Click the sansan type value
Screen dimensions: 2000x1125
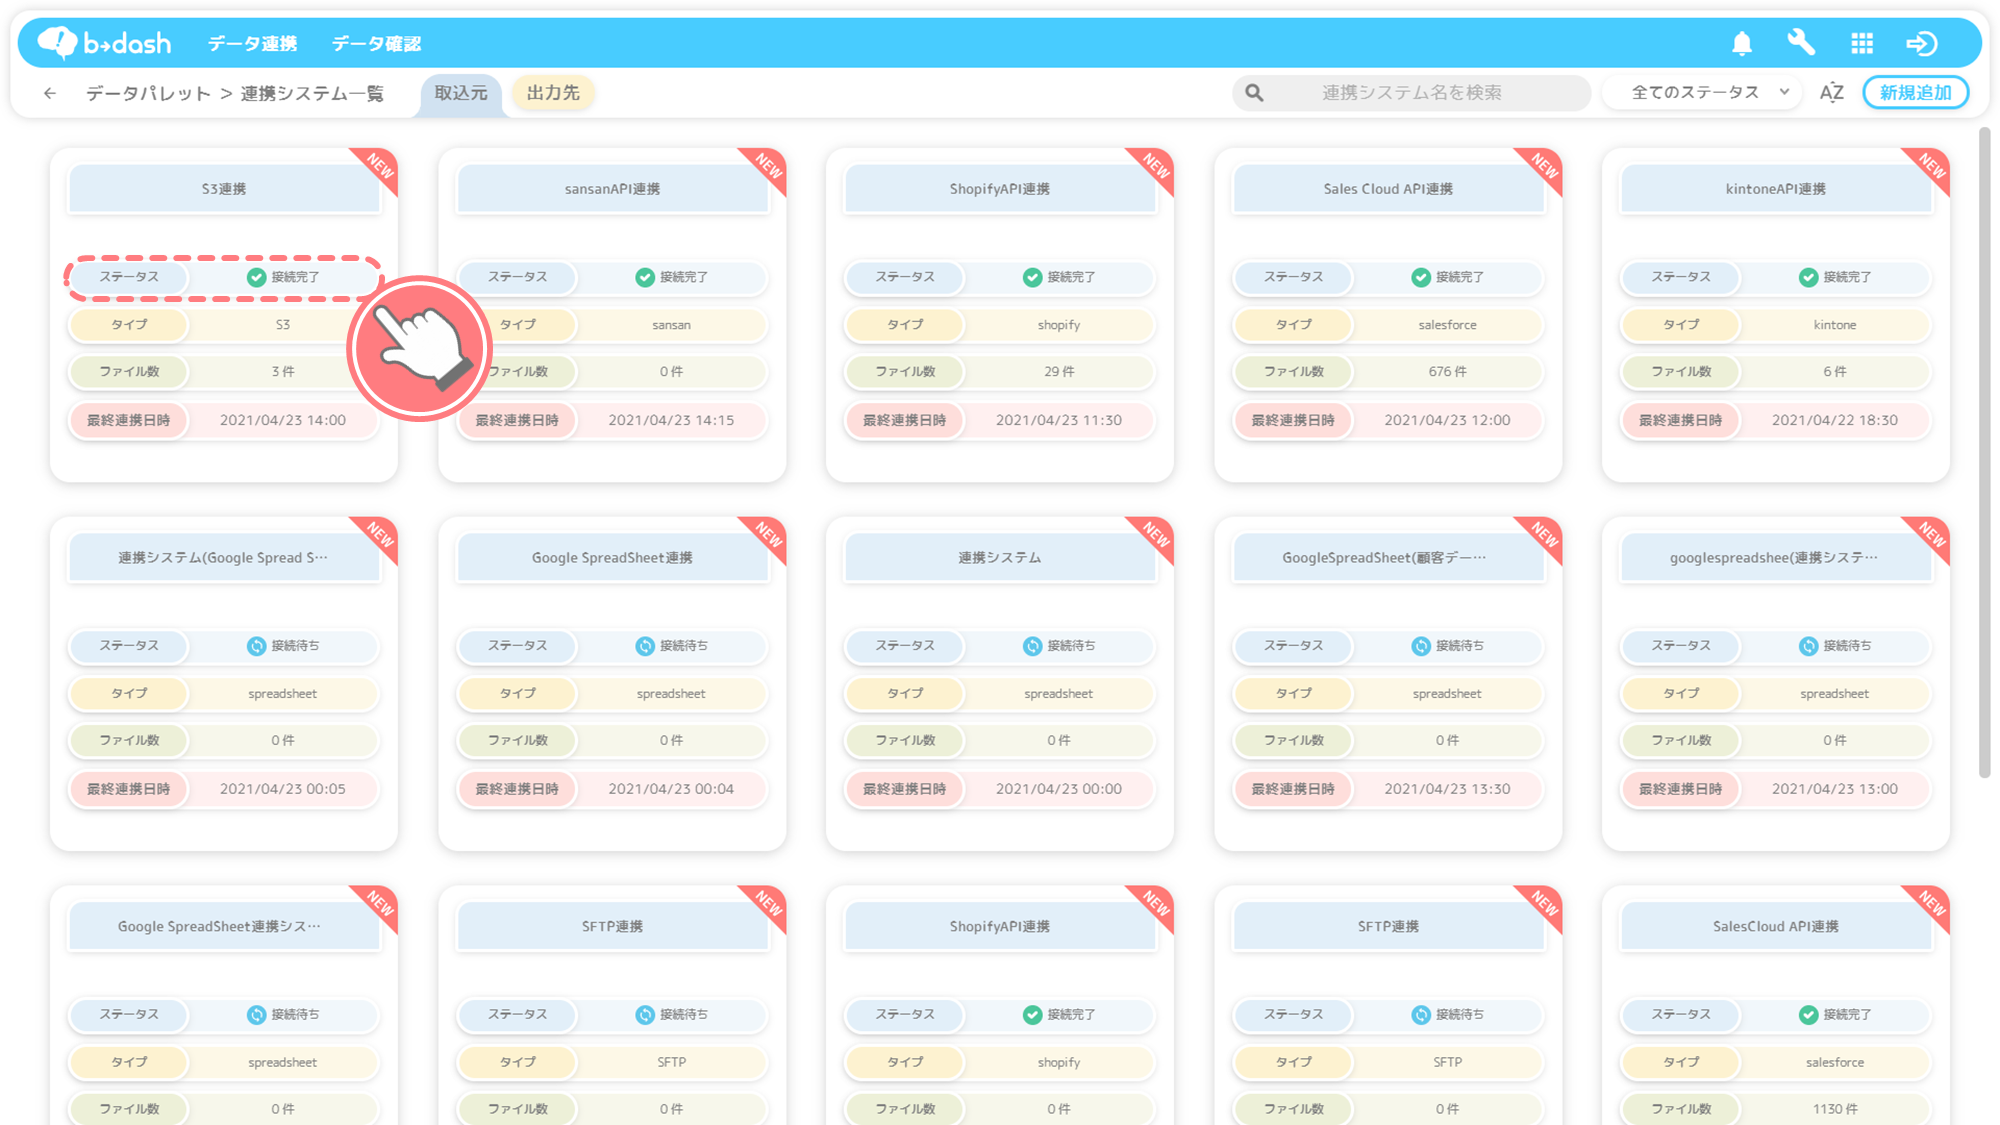click(671, 325)
